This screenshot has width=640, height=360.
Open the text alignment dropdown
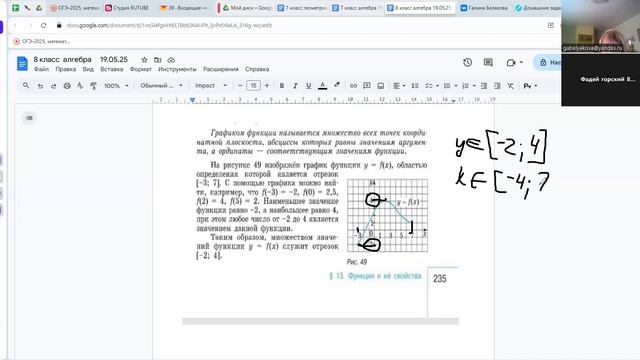pyautogui.click(x=399, y=86)
